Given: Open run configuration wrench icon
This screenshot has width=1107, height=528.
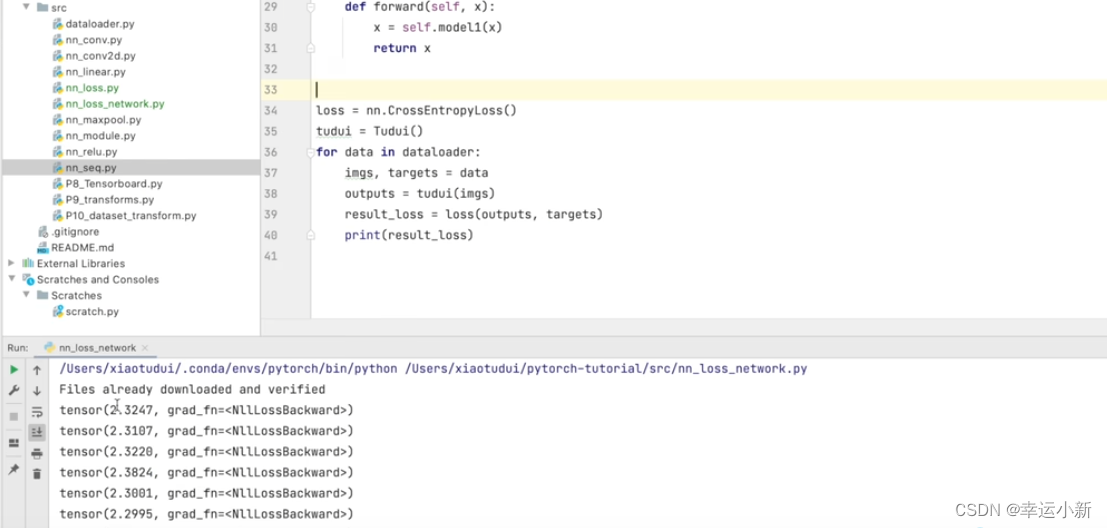Looking at the screenshot, I should click(13, 390).
